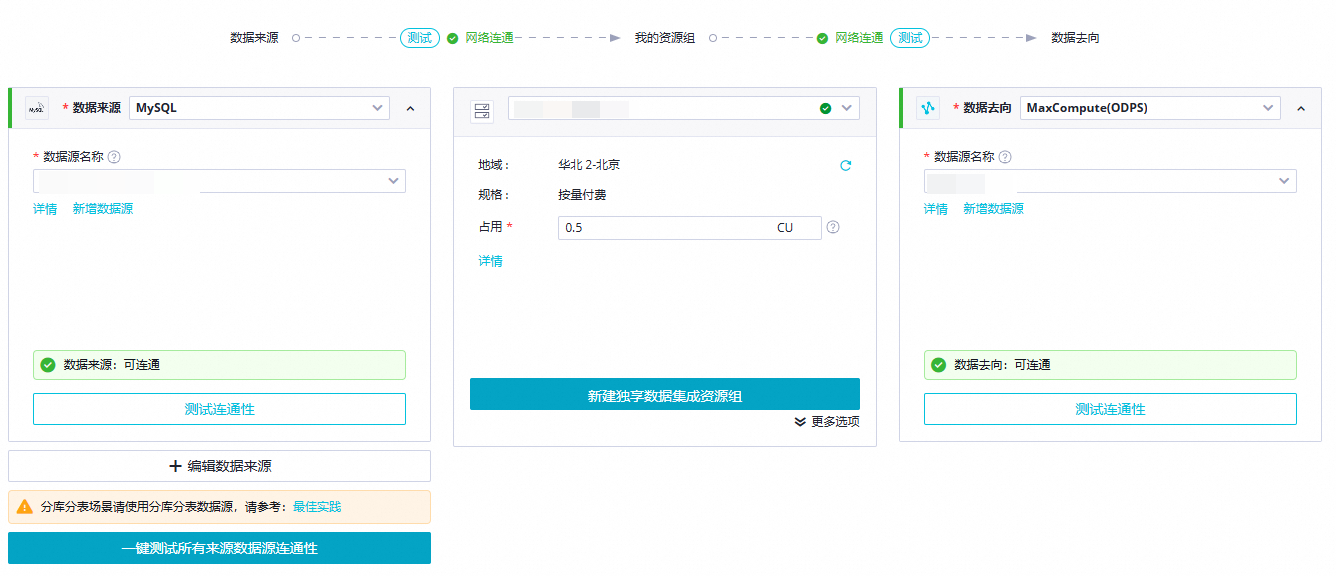Click 数据来源 step label in the header
The width and height of the screenshot is (1336, 576).
[254, 38]
